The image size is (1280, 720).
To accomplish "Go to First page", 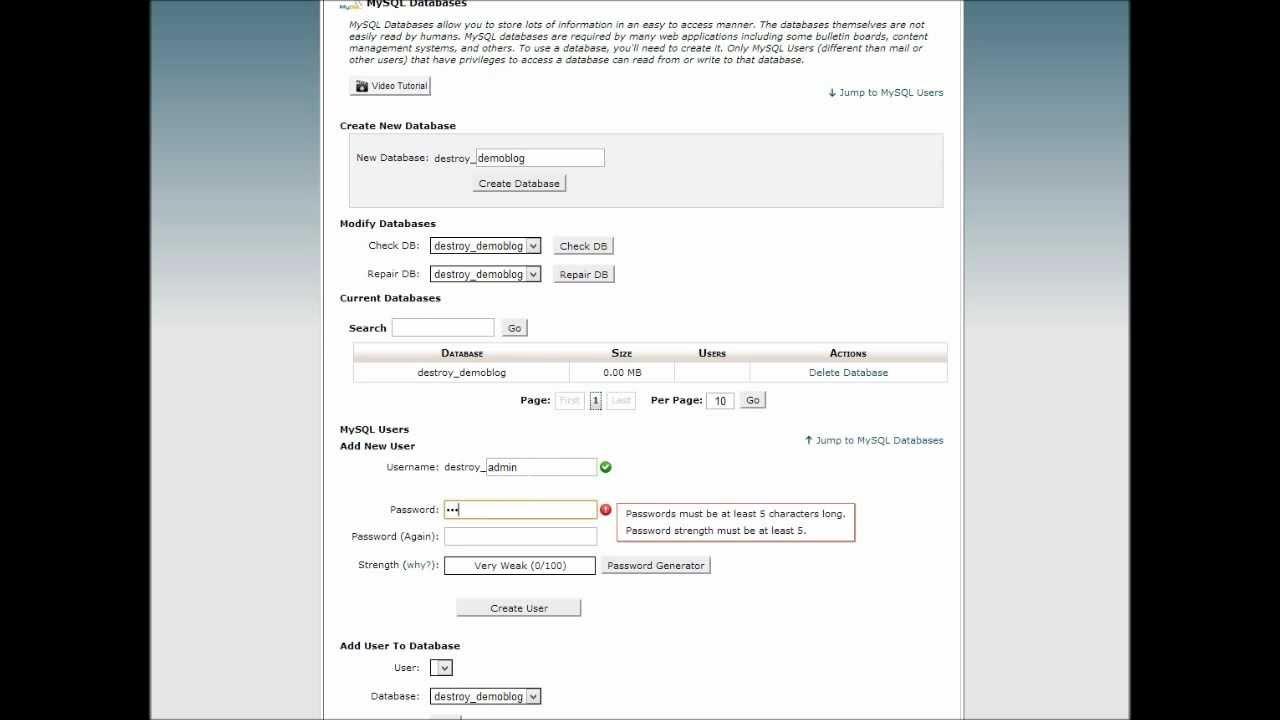I will pyautogui.click(x=569, y=400).
